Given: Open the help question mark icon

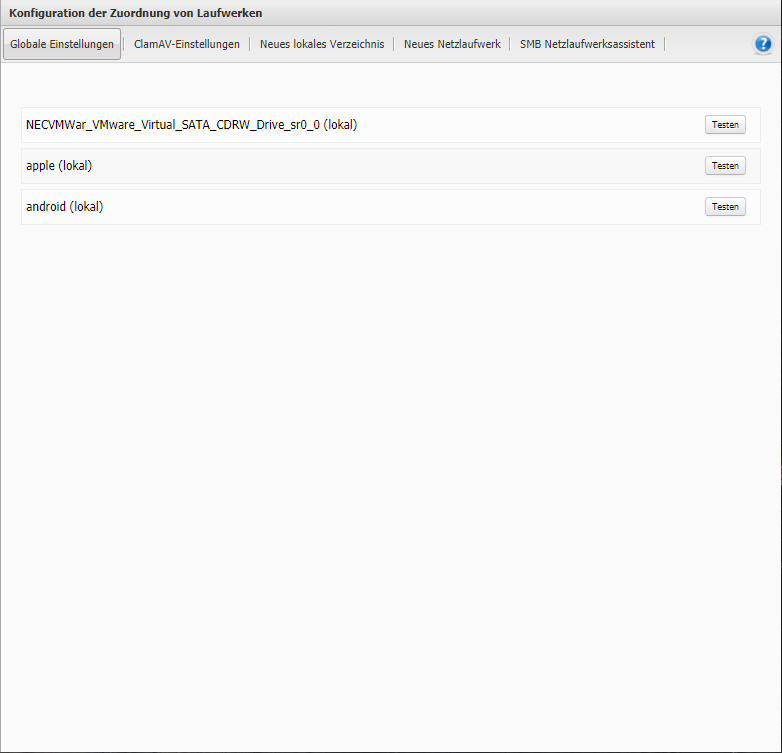Looking at the screenshot, I should (x=763, y=44).
